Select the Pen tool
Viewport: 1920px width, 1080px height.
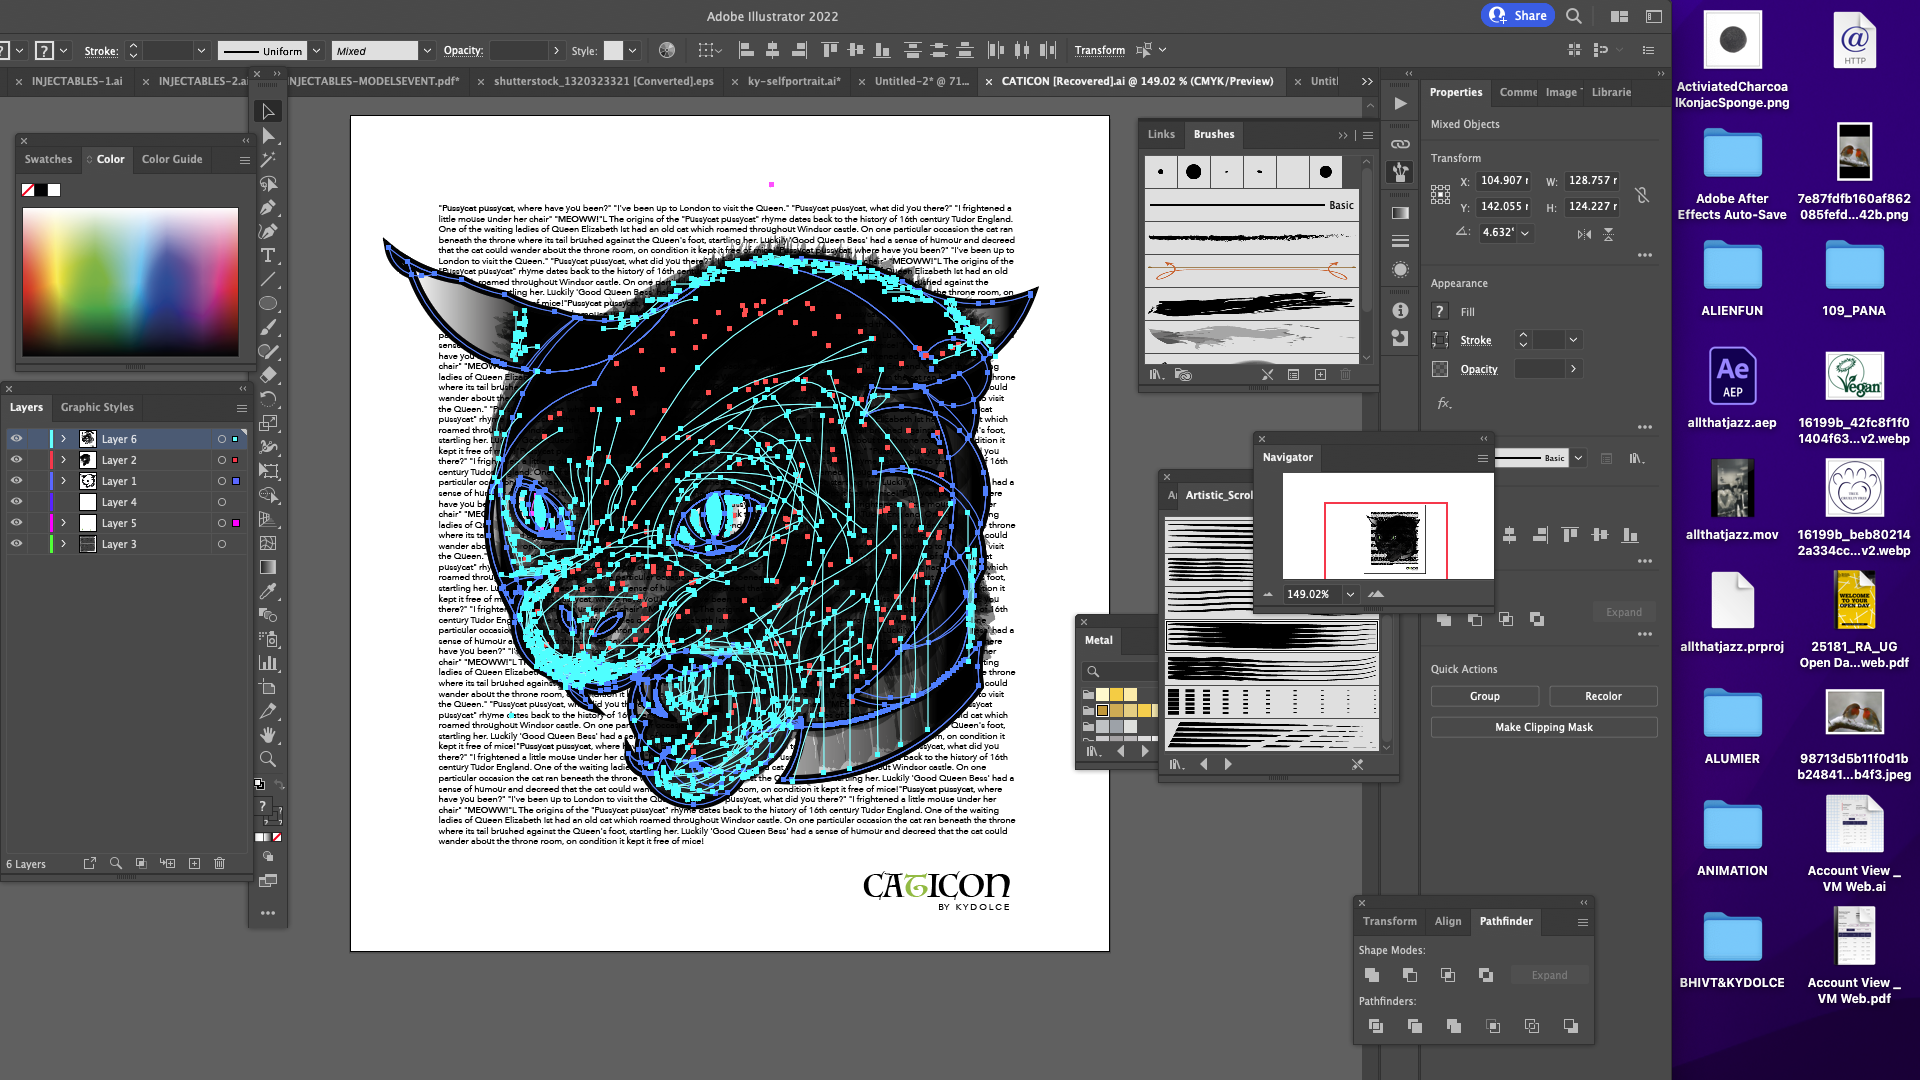267,207
